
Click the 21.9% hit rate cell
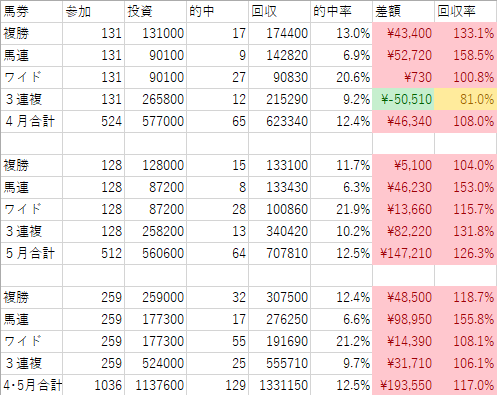(341, 209)
